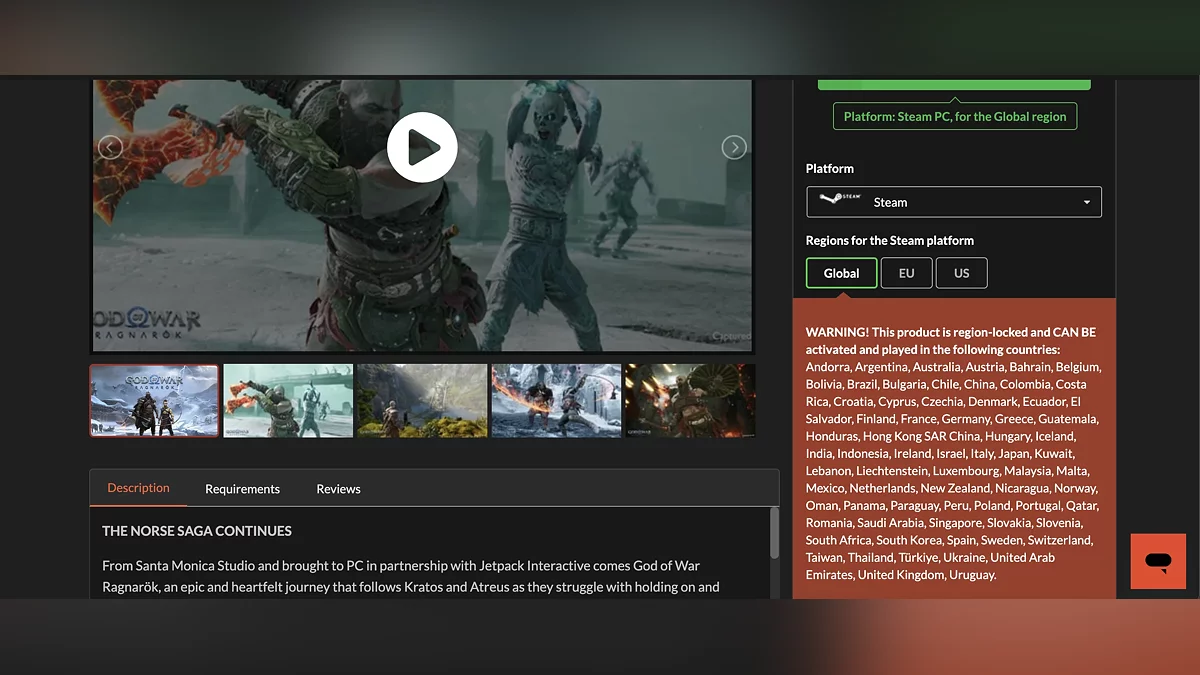Select the fourth snowy combat thumbnail
The image size is (1200, 675).
(x=556, y=400)
